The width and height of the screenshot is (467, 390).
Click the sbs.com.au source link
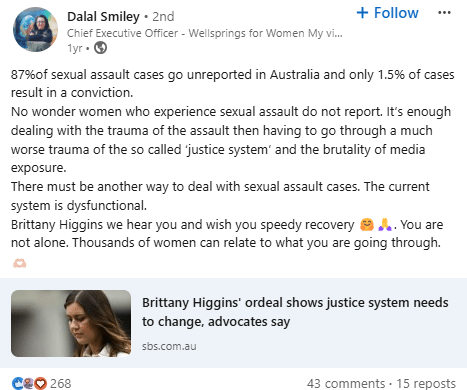(169, 346)
